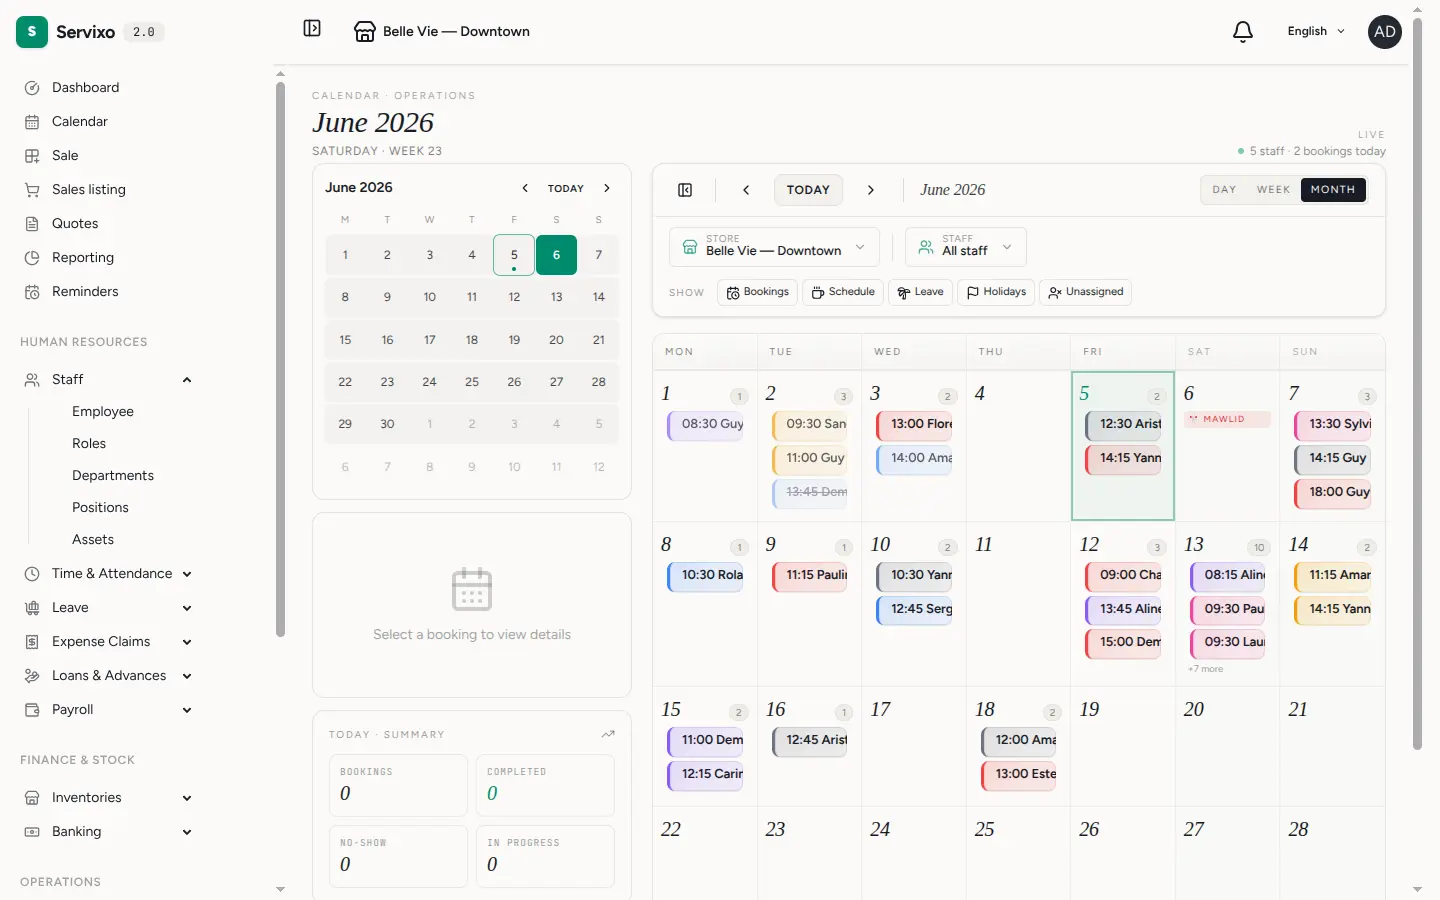Select June 13 in the mini calendar
The width and height of the screenshot is (1440, 900).
(x=556, y=297)
